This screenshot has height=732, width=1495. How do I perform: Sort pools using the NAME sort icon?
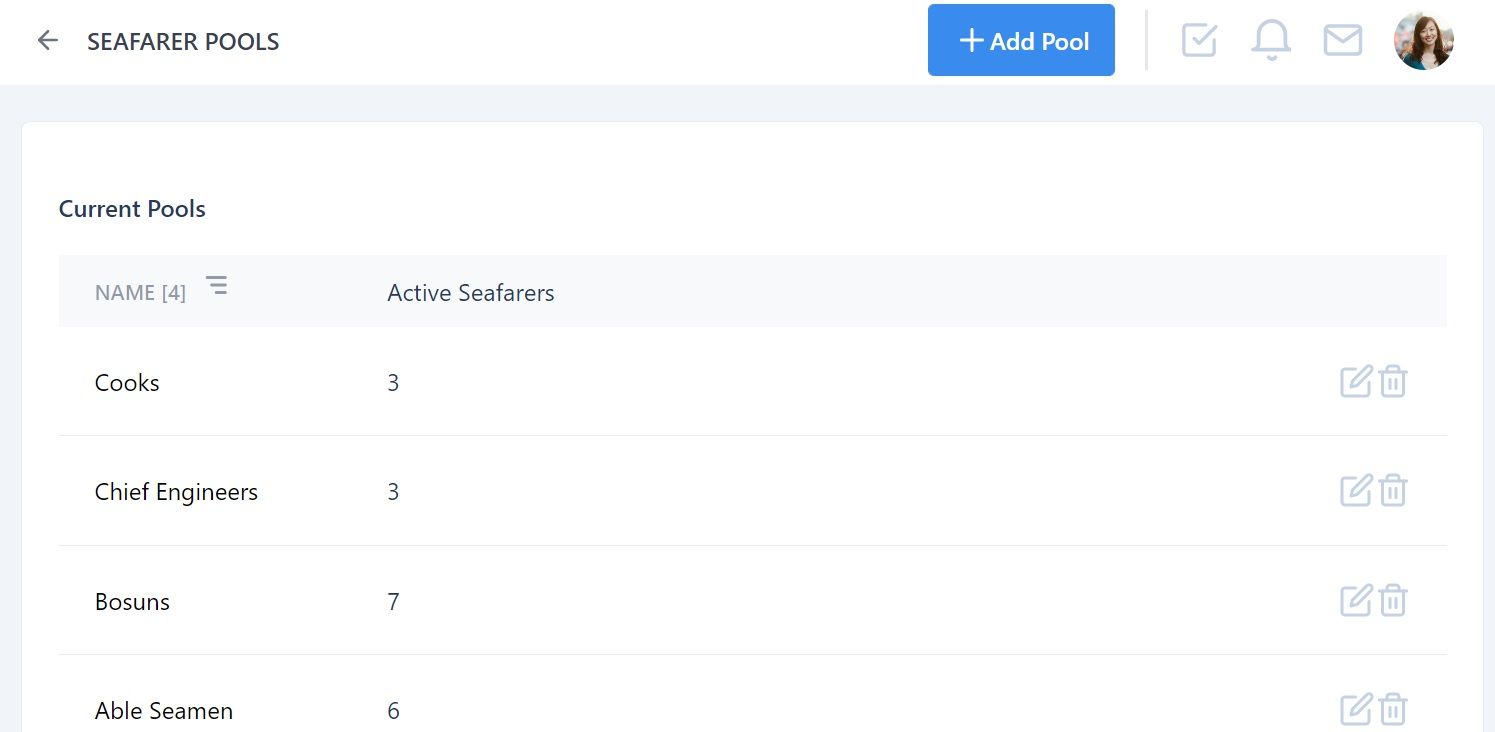(x=216, y=286)
